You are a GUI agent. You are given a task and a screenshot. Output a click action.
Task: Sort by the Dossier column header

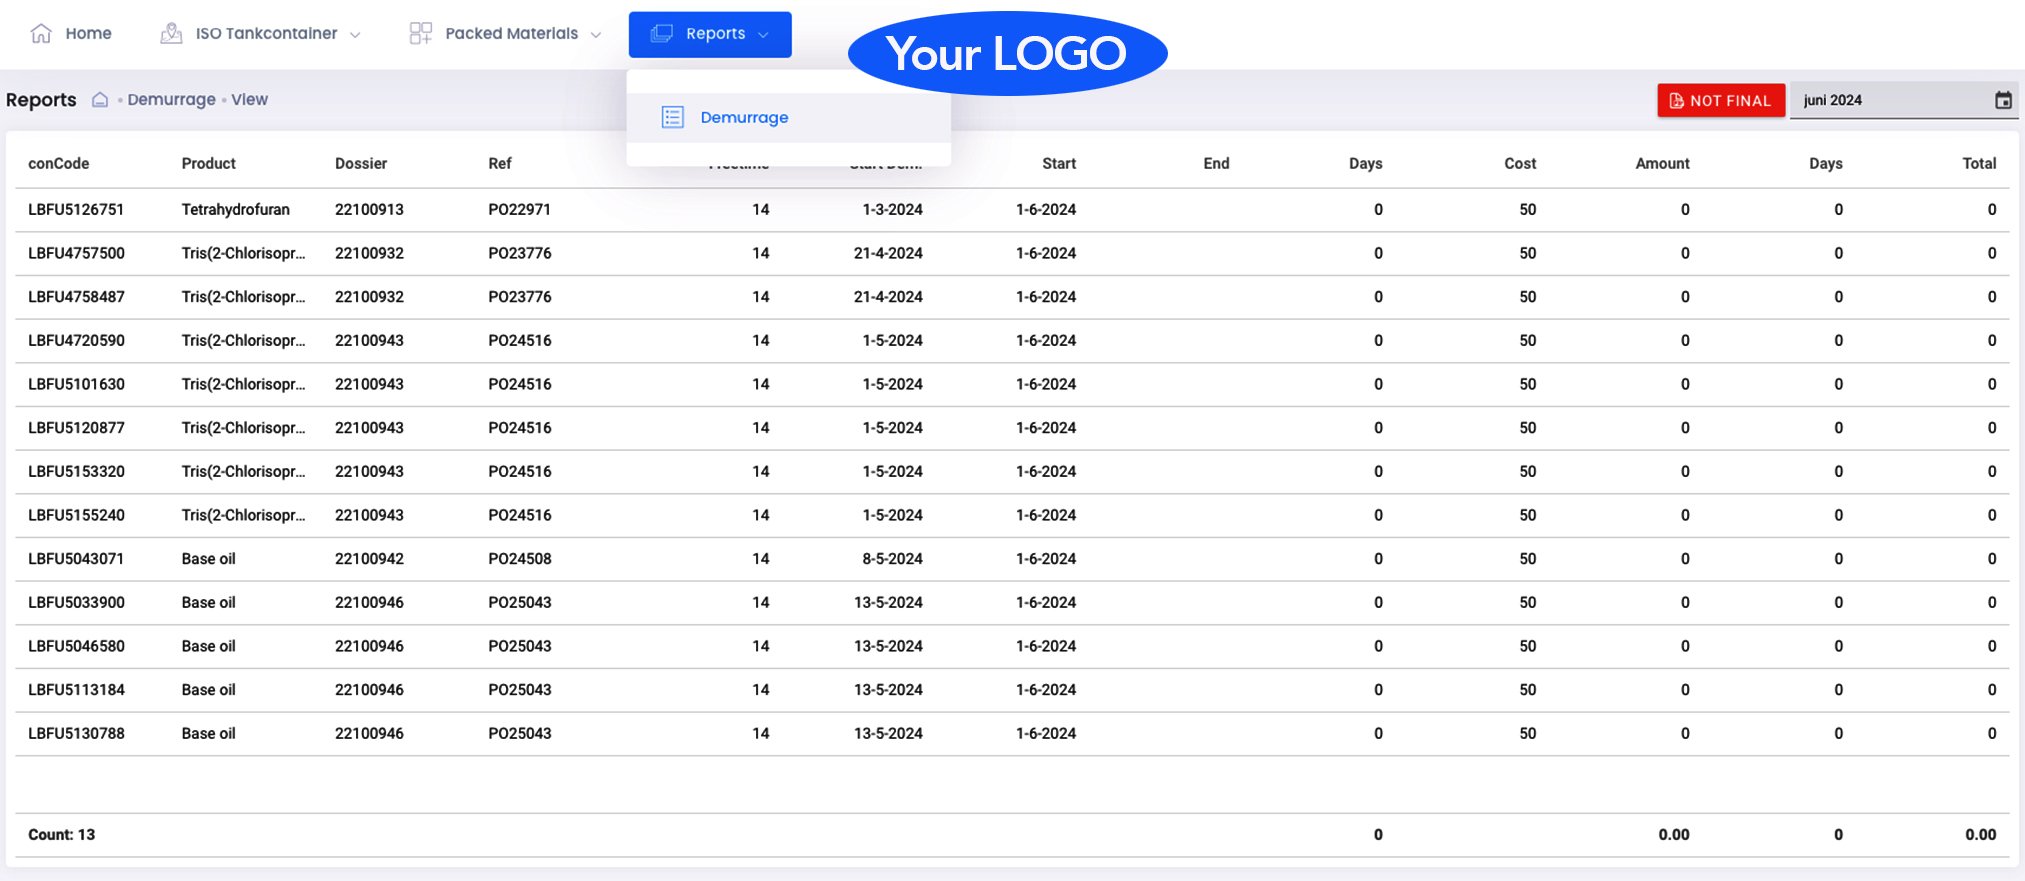[361, 163]
